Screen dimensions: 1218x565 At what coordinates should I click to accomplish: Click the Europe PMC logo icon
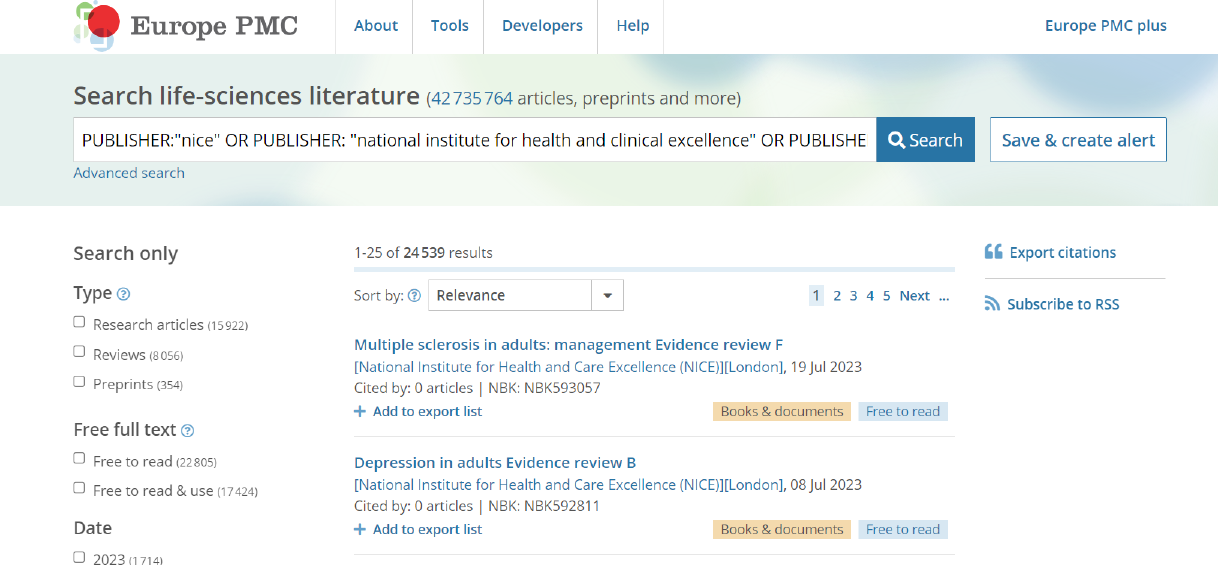[x=98, y=26]
